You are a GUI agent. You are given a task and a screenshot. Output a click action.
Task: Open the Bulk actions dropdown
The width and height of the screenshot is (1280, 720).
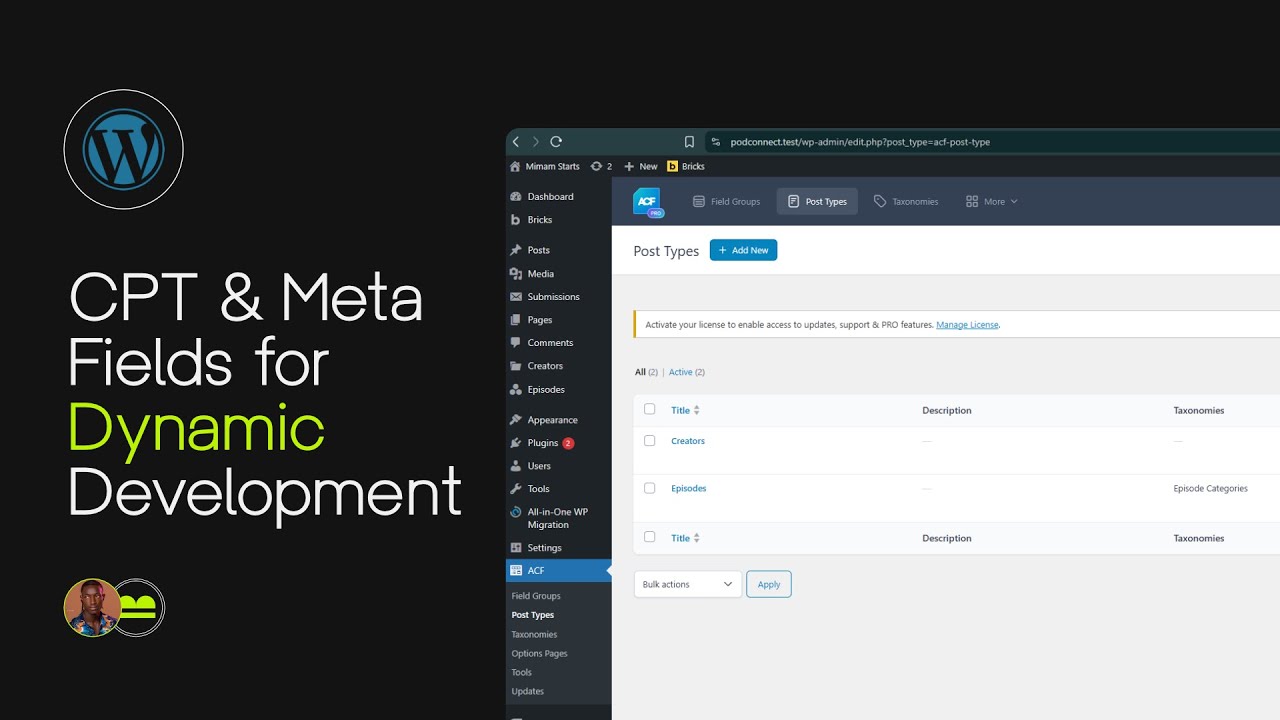tap(688, 584)
